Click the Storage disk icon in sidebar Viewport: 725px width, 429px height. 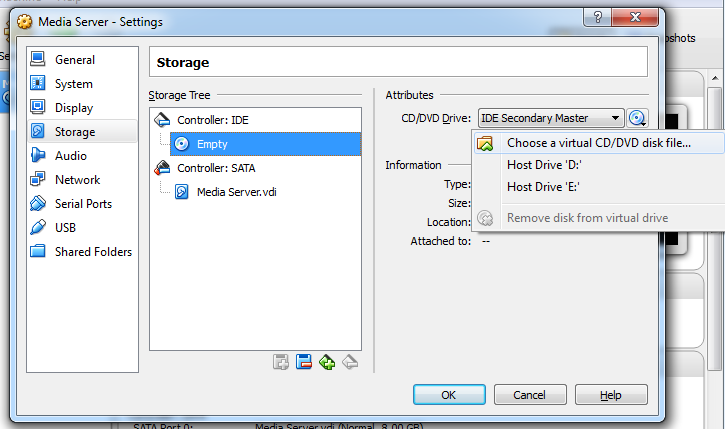(37, 131)
